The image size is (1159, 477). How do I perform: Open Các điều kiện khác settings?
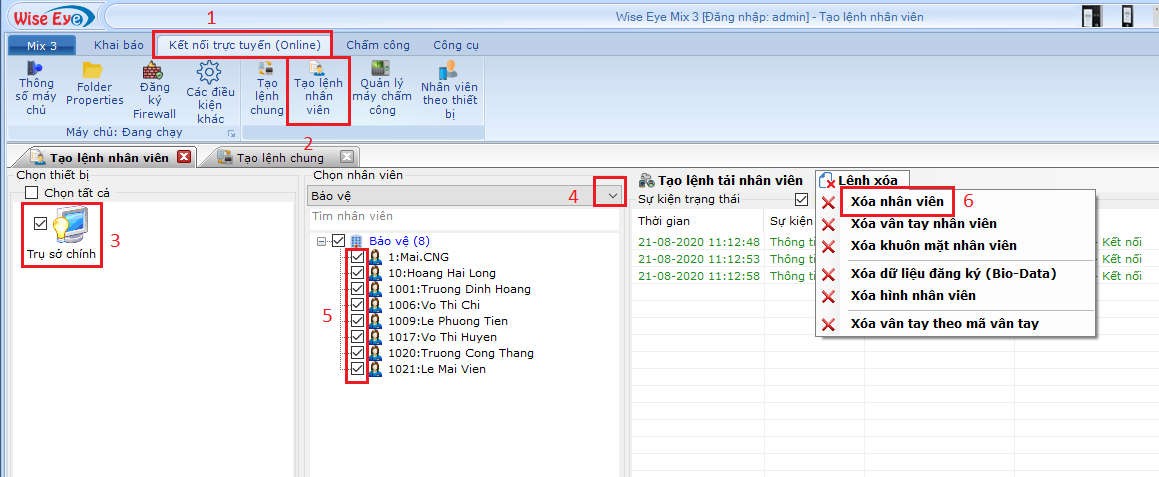tap(210, 92)
